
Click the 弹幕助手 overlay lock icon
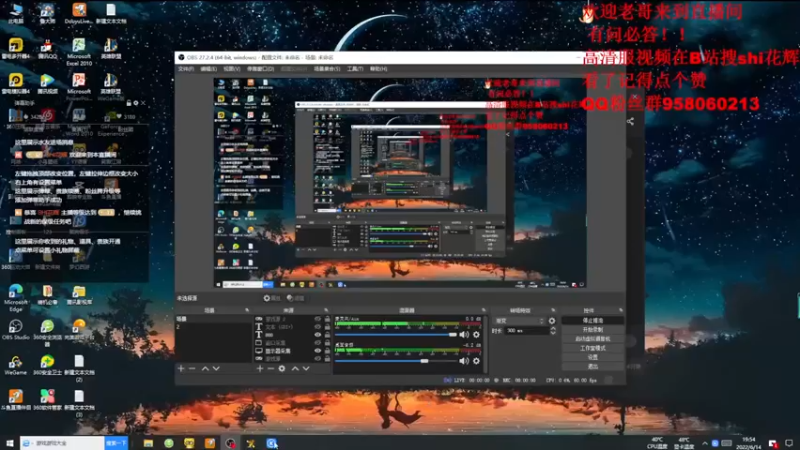point(129,103)
